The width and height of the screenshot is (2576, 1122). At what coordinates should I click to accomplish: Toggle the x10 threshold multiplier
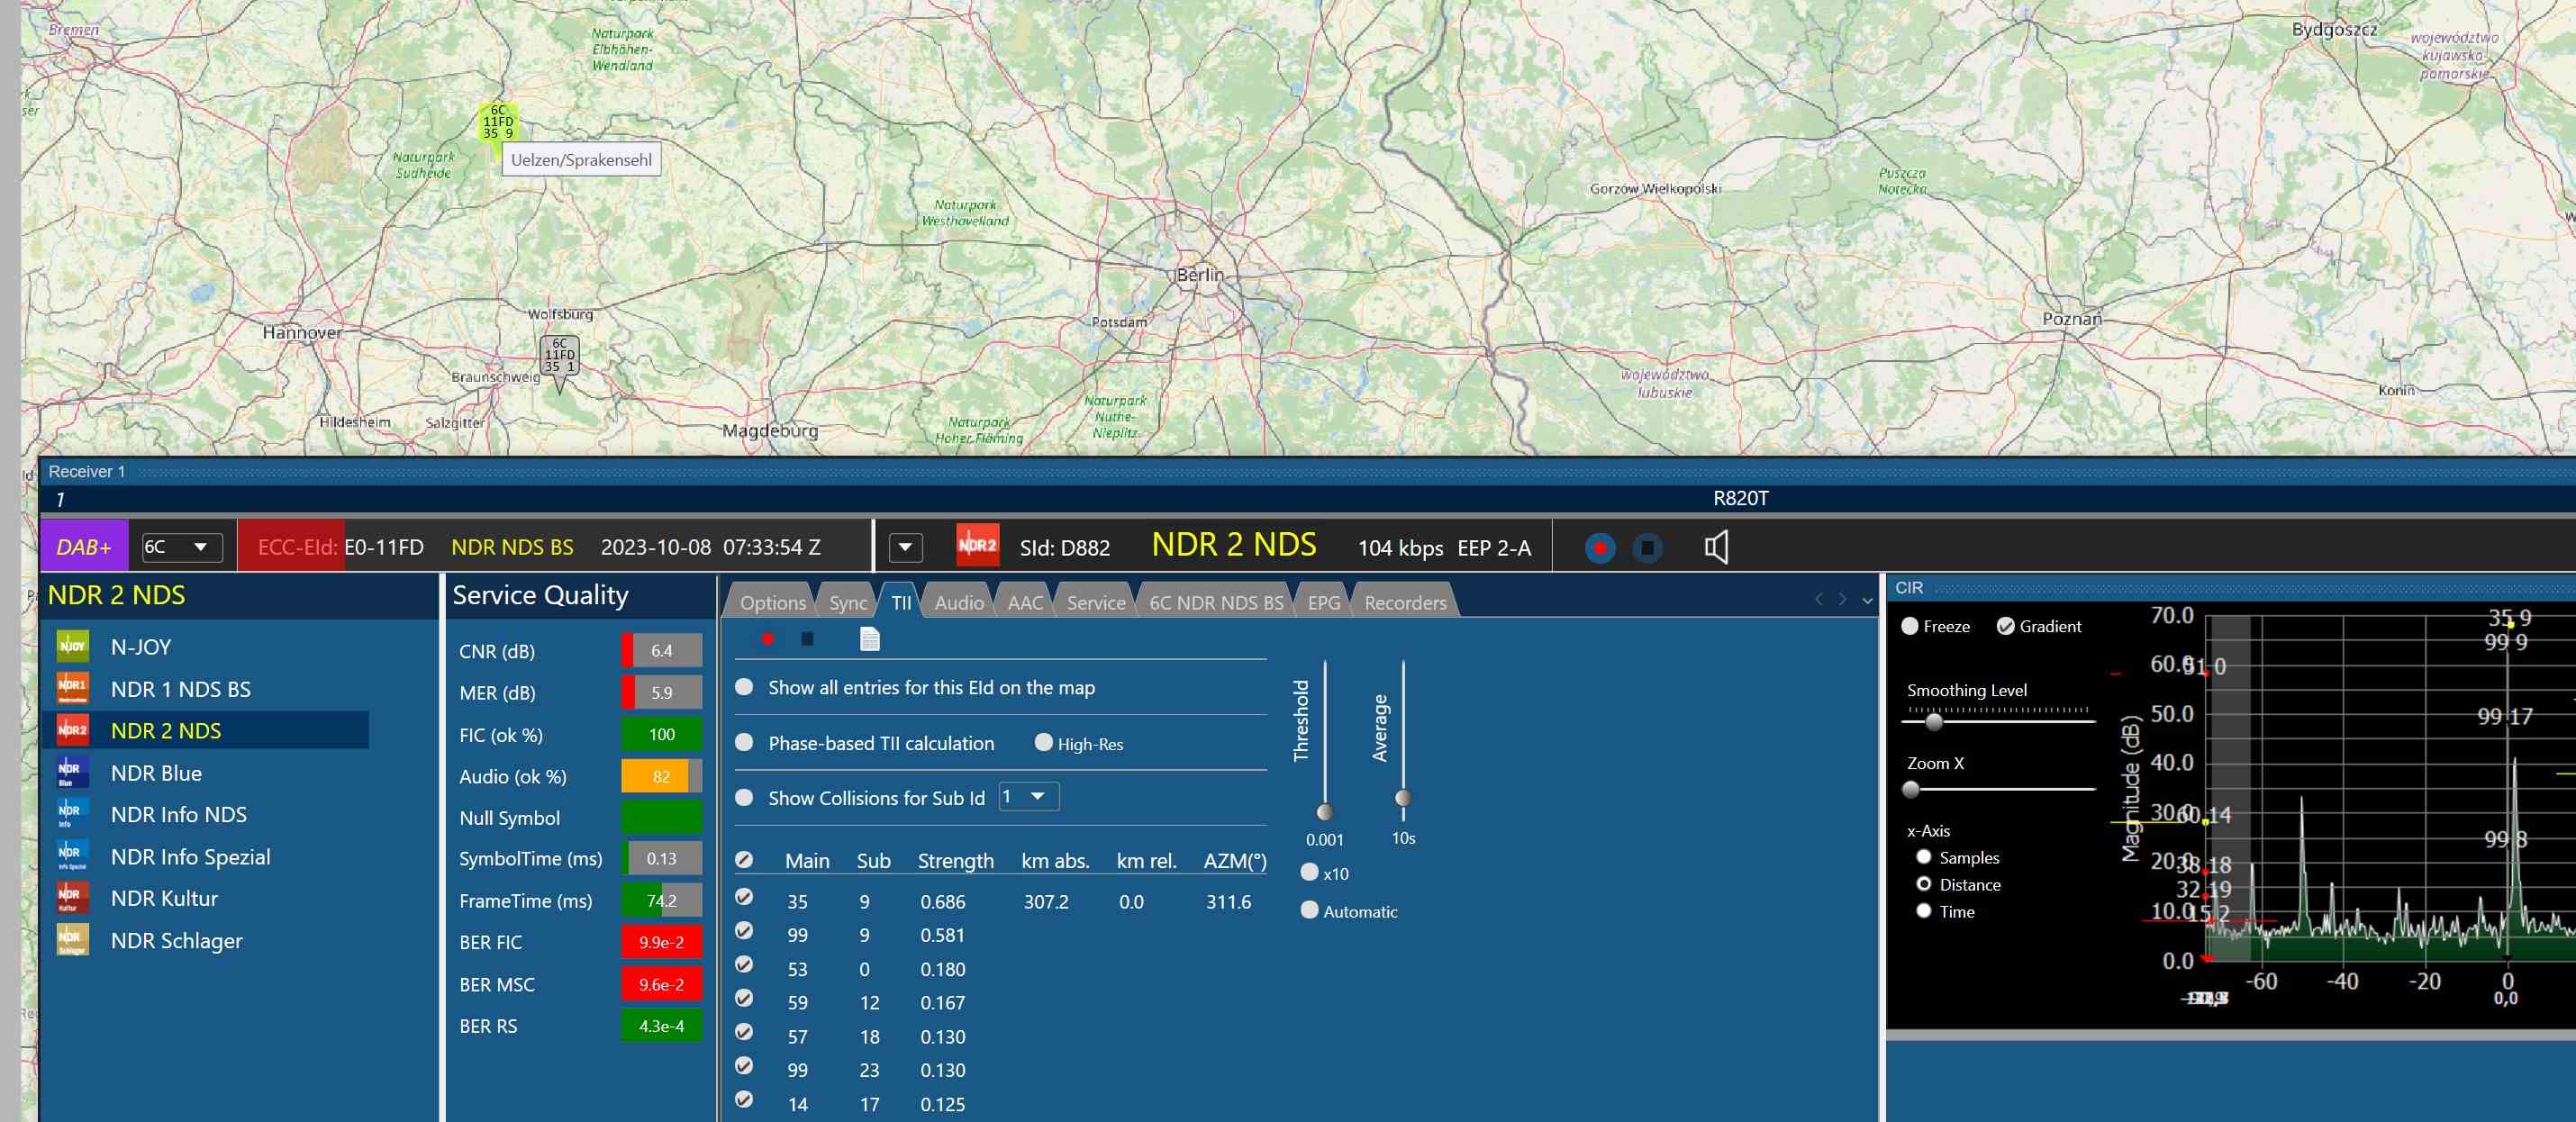point(1309,873)
